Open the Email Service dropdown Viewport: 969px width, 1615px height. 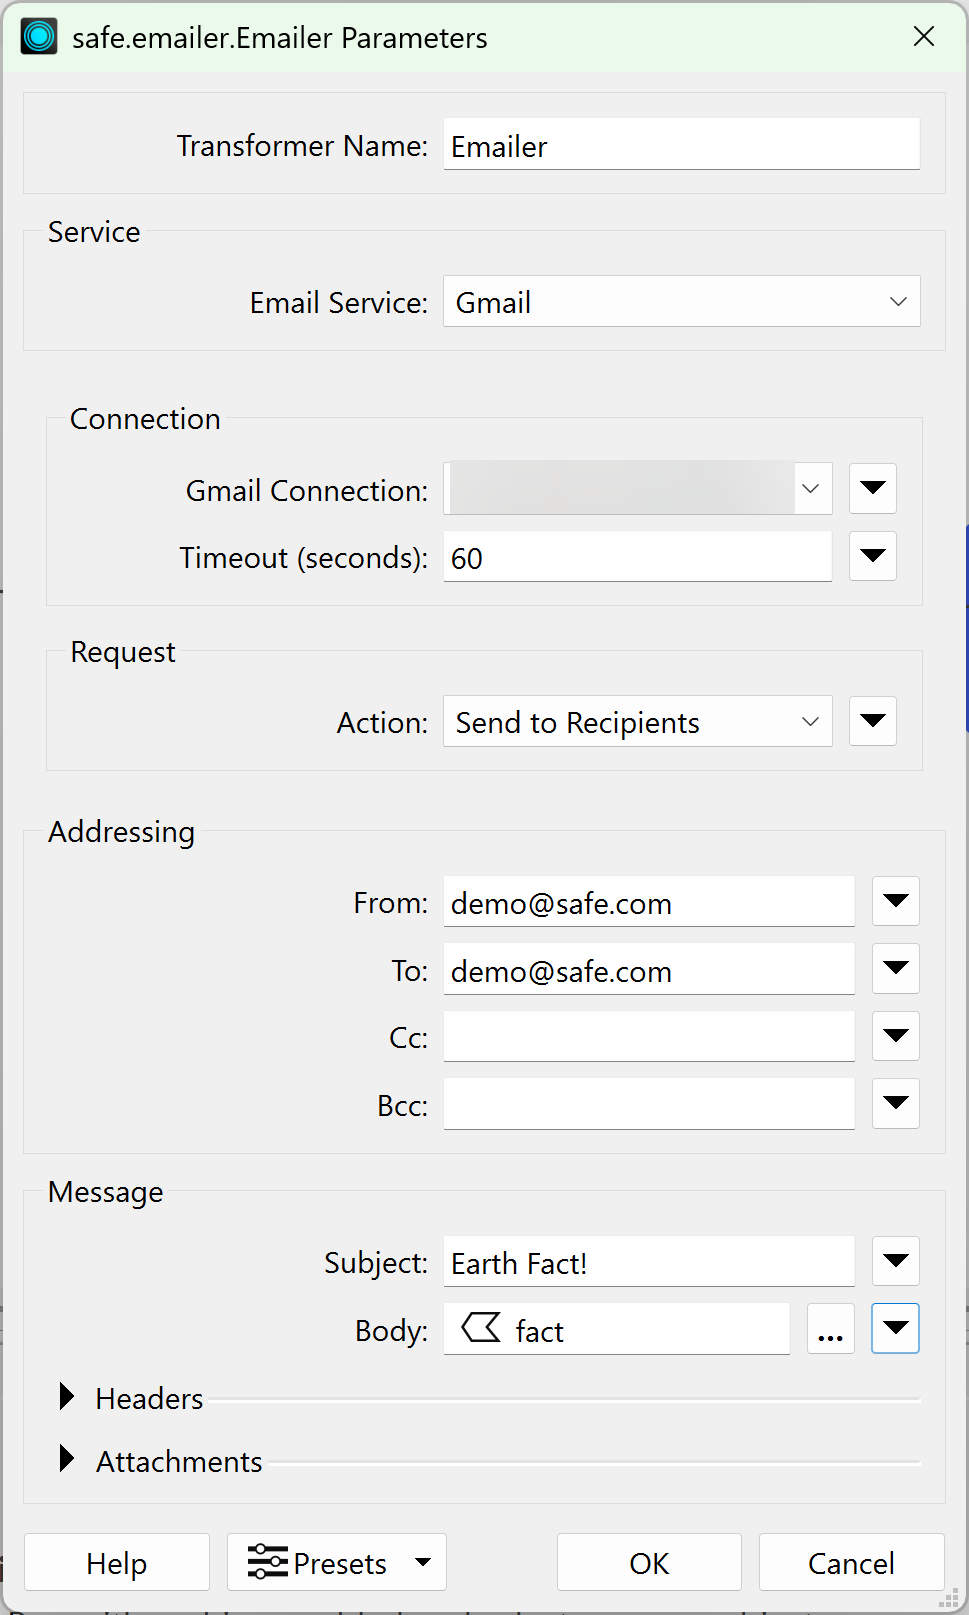coord(681,301)
